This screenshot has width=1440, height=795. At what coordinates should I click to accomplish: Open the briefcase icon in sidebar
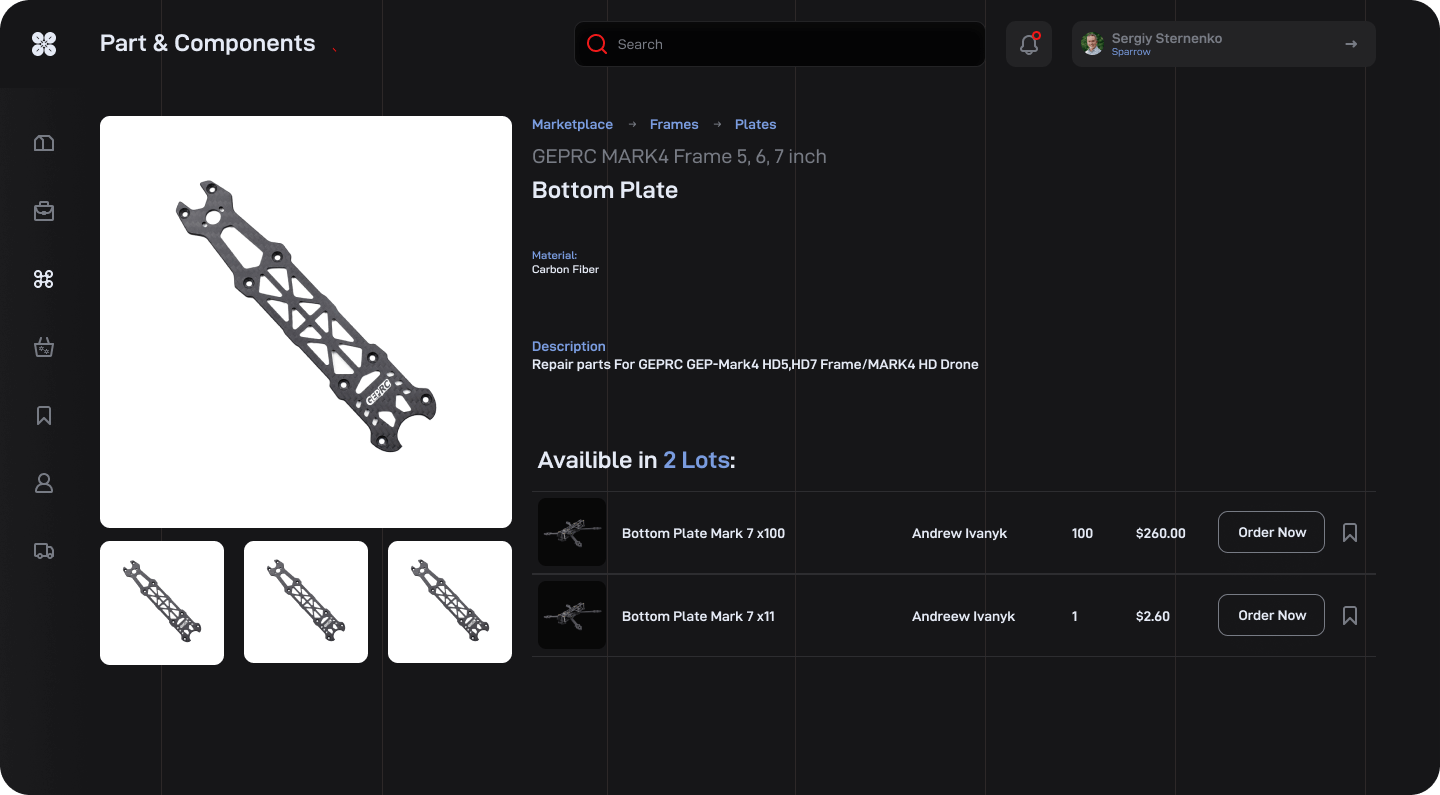44,211
